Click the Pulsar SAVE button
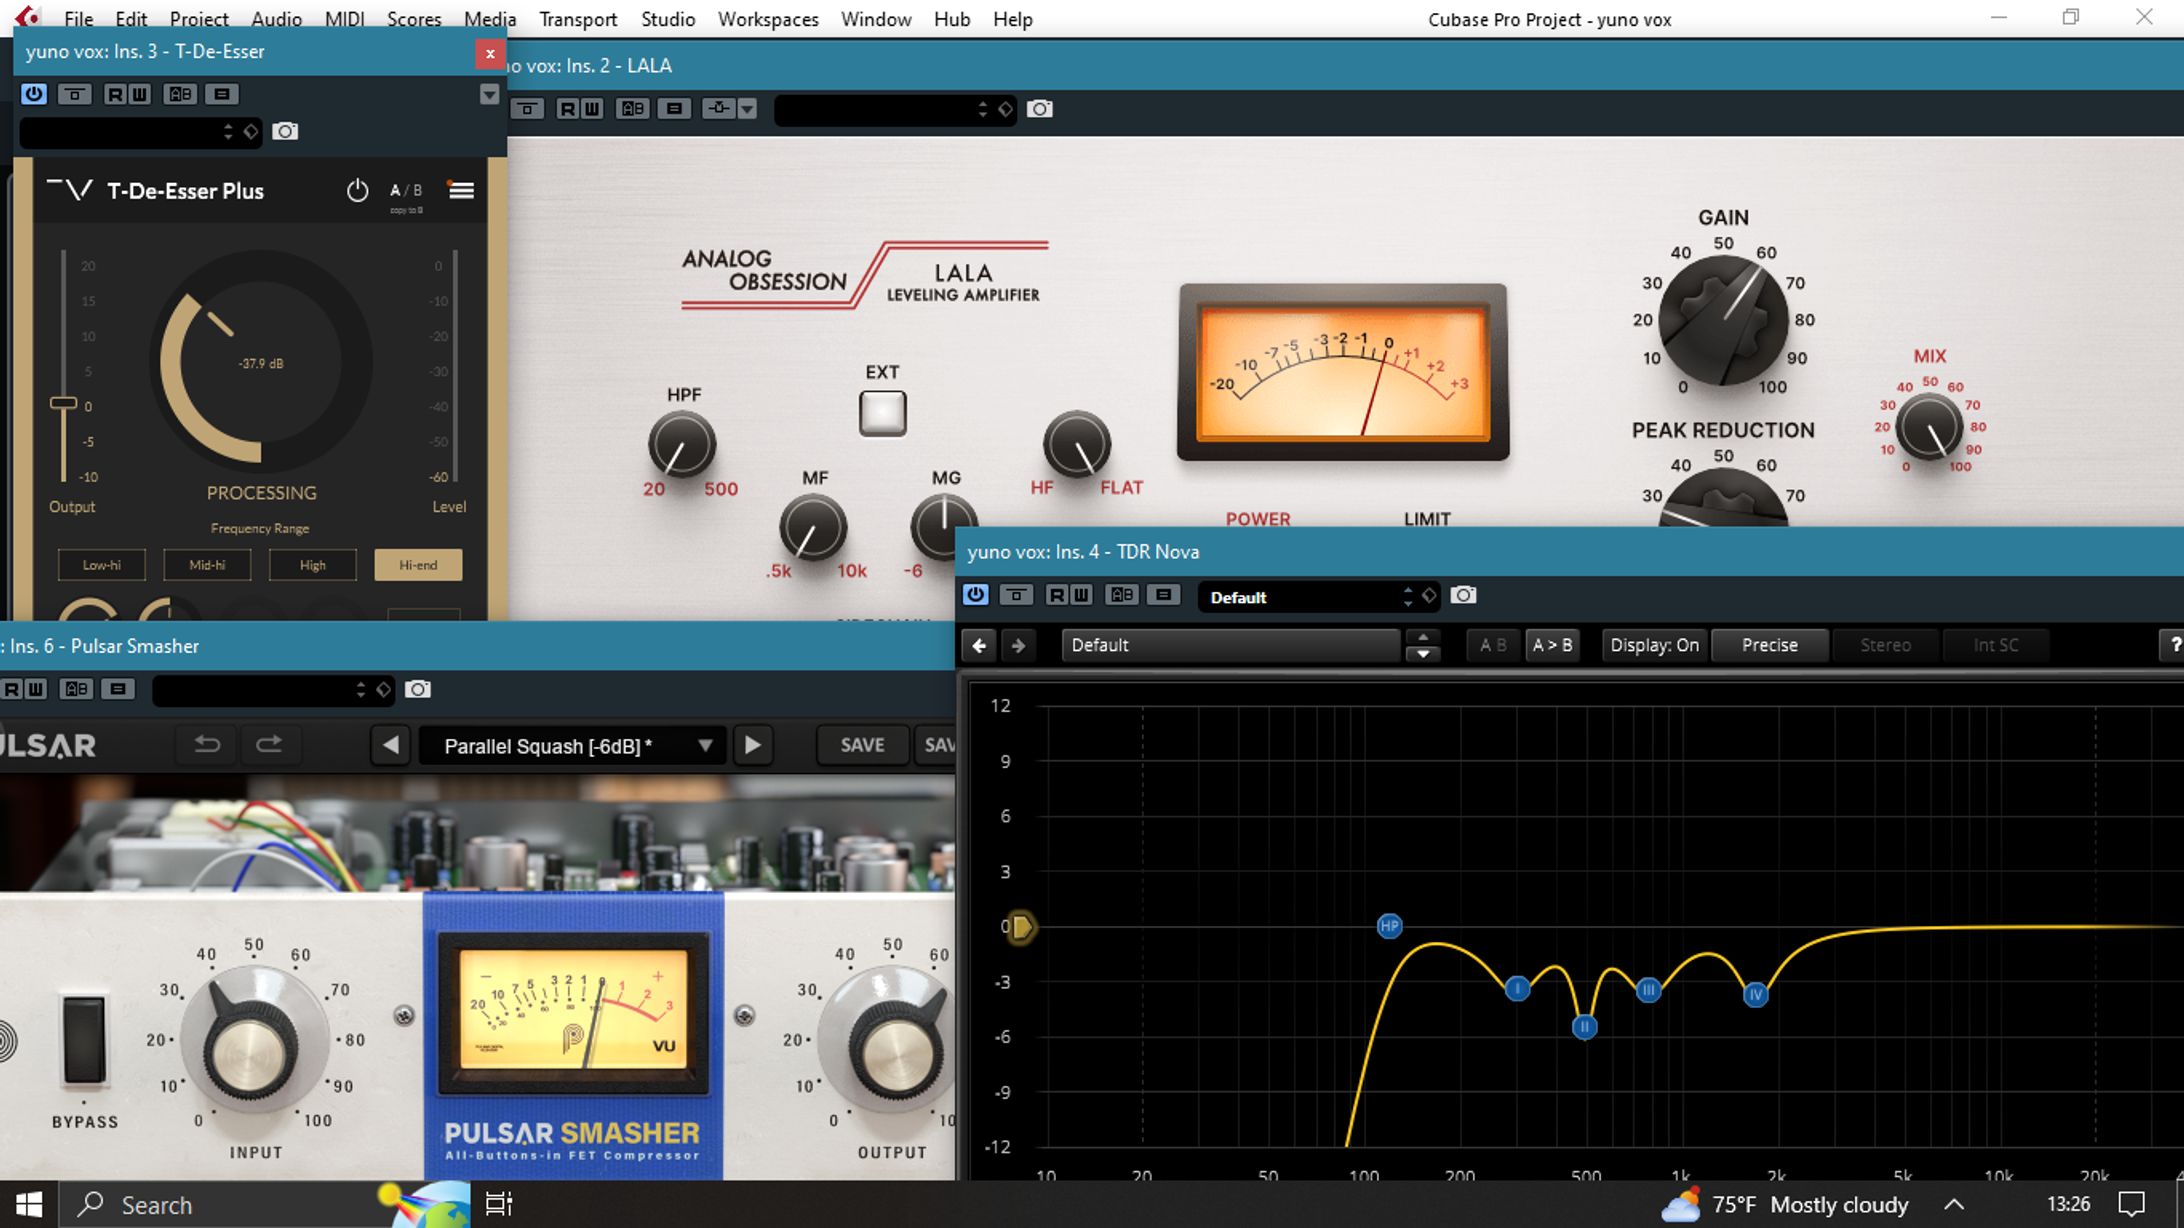 click(862, 745)
